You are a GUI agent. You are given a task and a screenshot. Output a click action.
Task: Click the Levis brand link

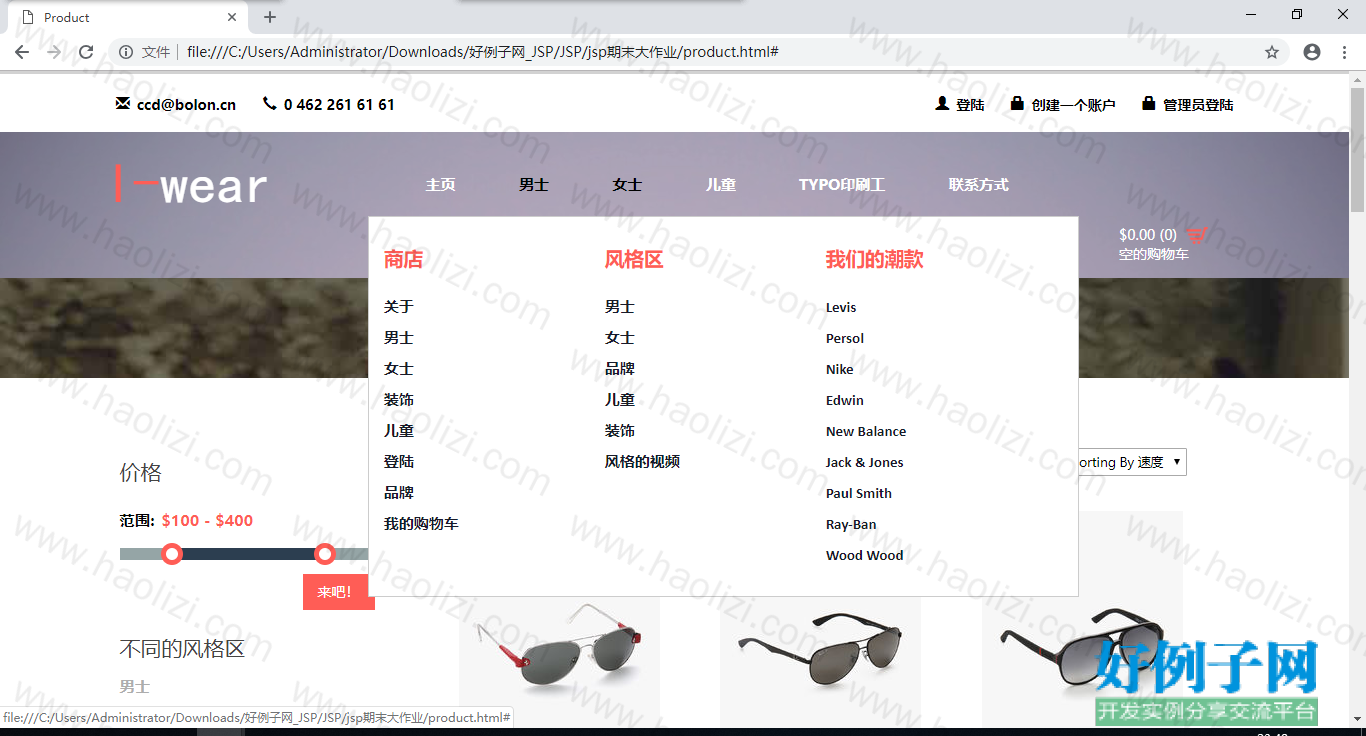click(x=841, y=307)
